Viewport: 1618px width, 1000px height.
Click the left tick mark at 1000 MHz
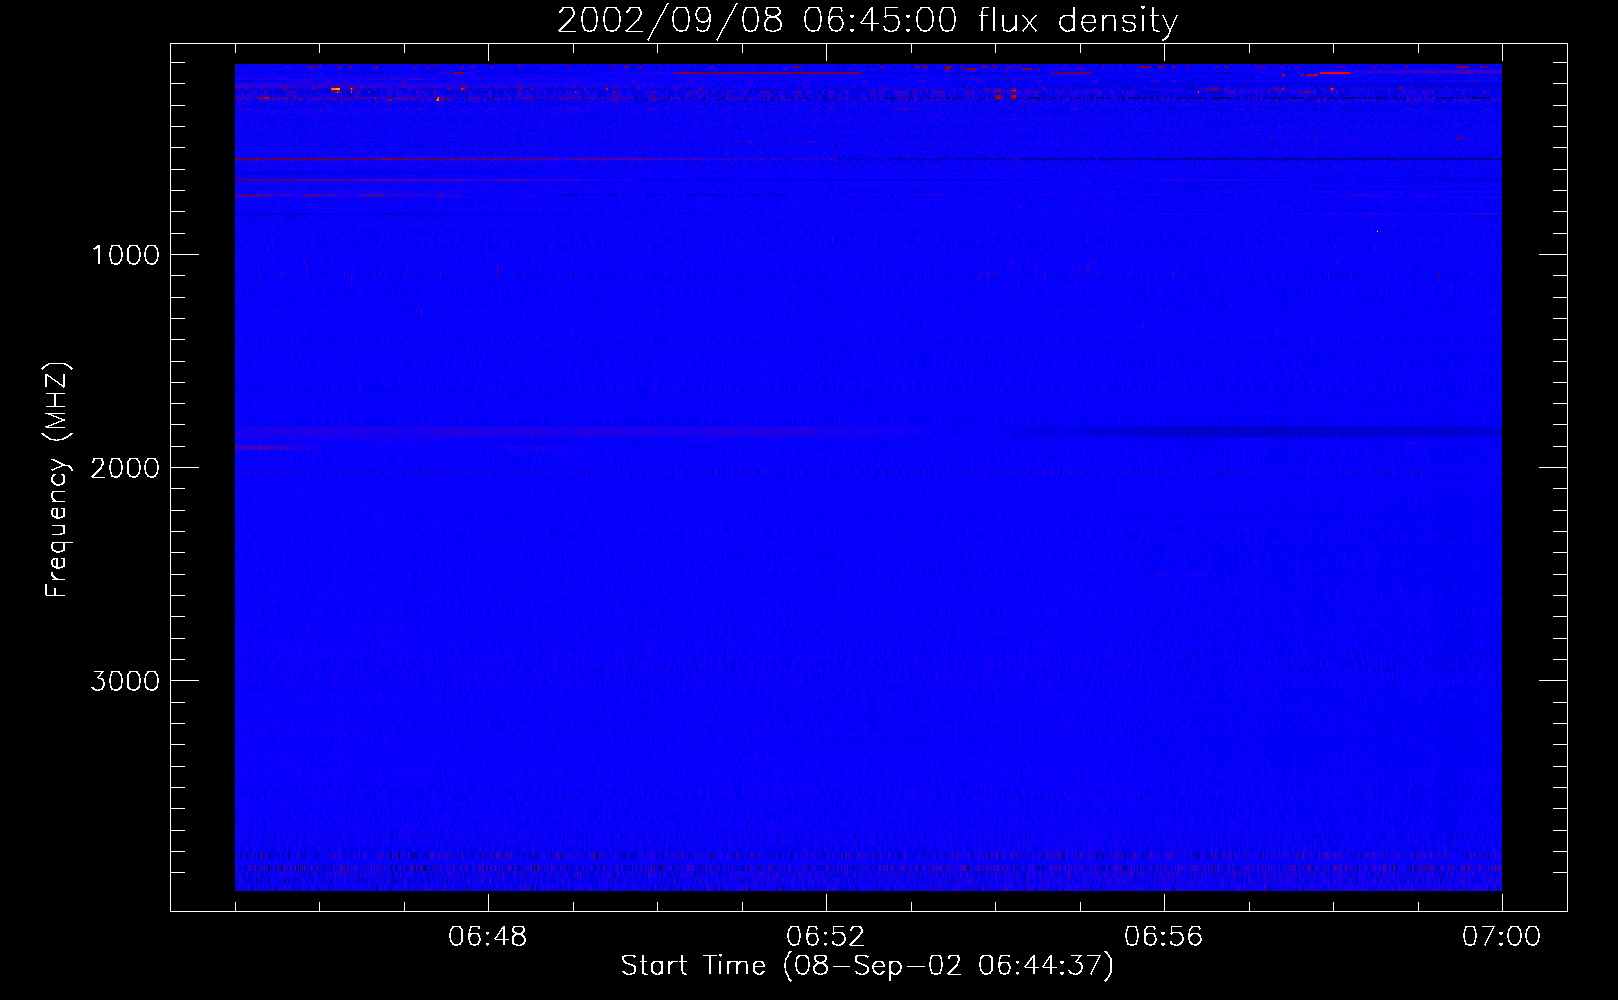[180, 254]
